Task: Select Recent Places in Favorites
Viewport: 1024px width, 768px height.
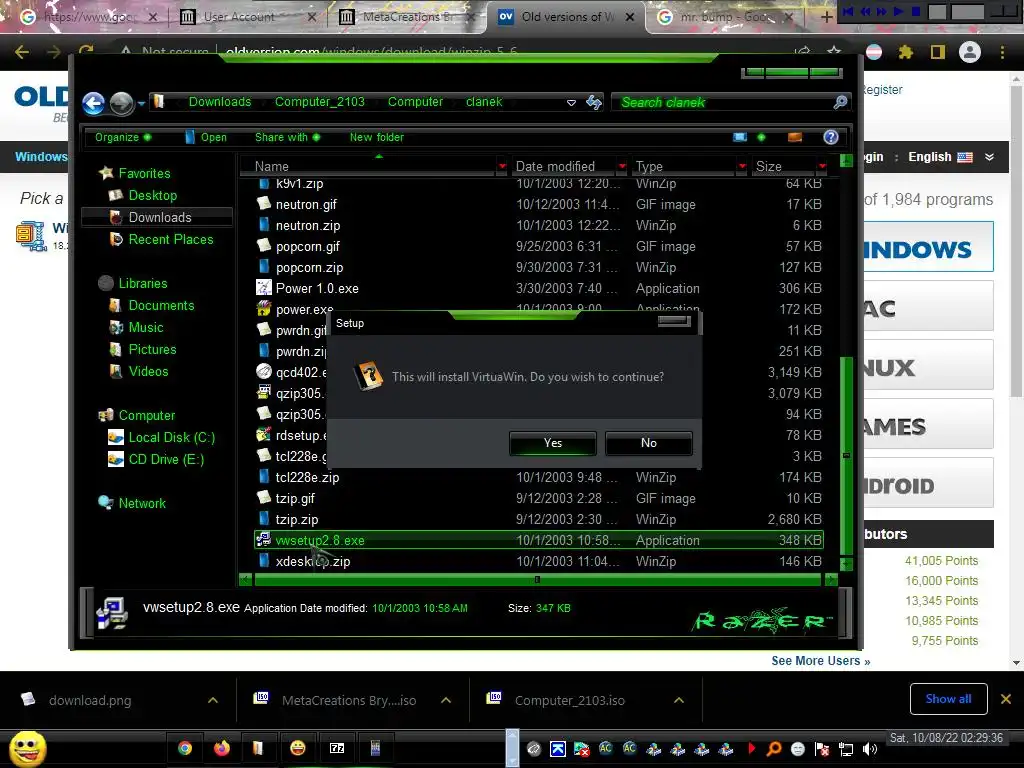Action: click(x=170, y=240)
